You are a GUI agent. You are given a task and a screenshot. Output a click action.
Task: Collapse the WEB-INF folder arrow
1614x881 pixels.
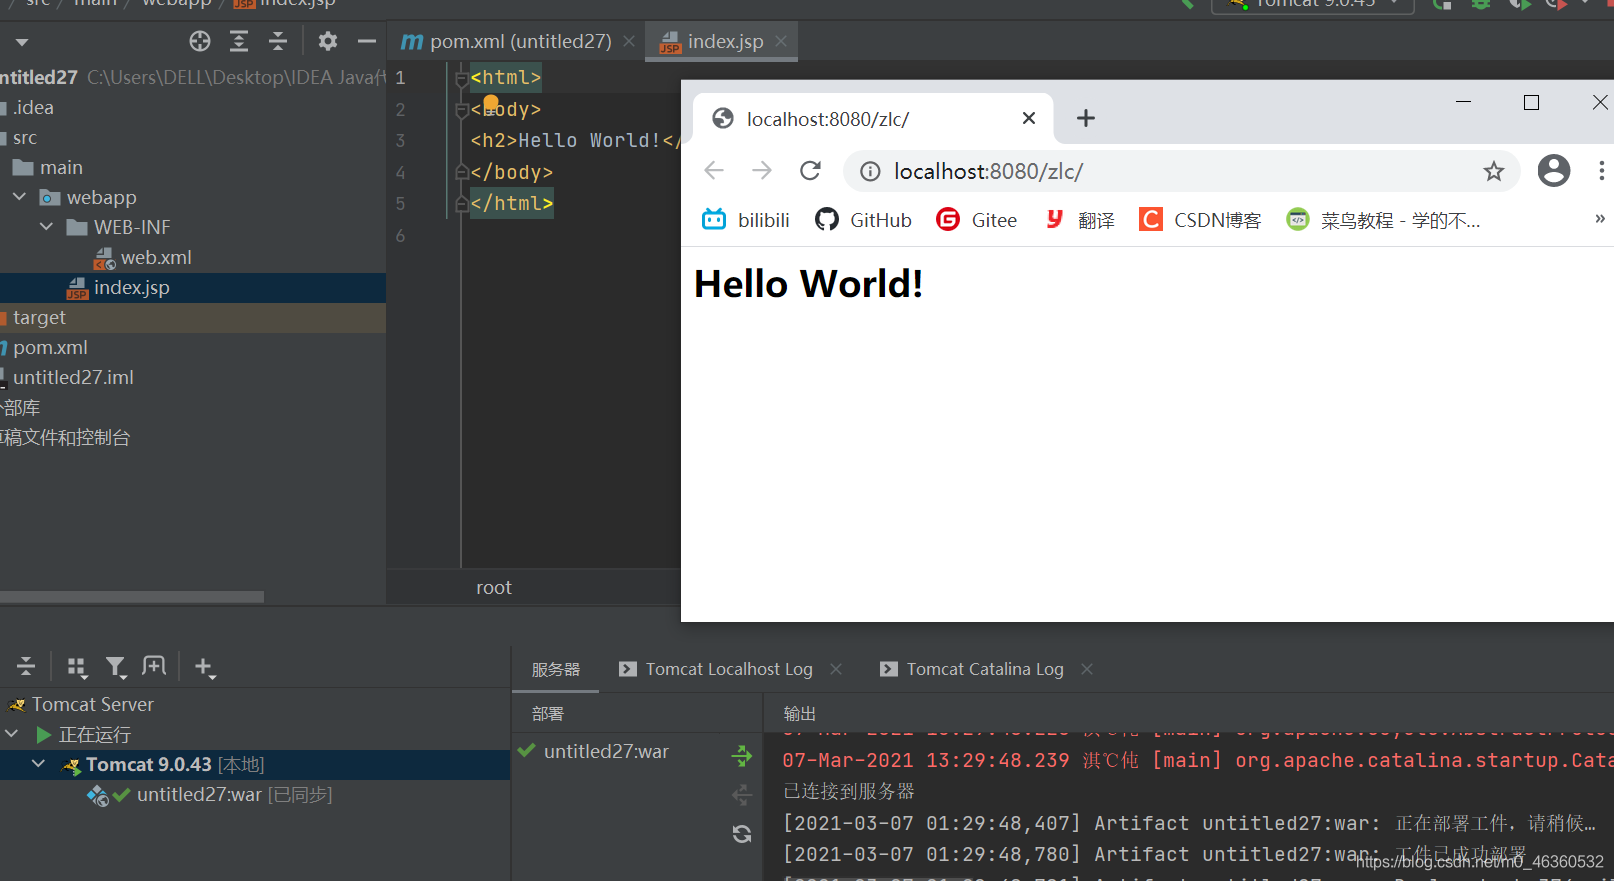[x=47, y=227]
